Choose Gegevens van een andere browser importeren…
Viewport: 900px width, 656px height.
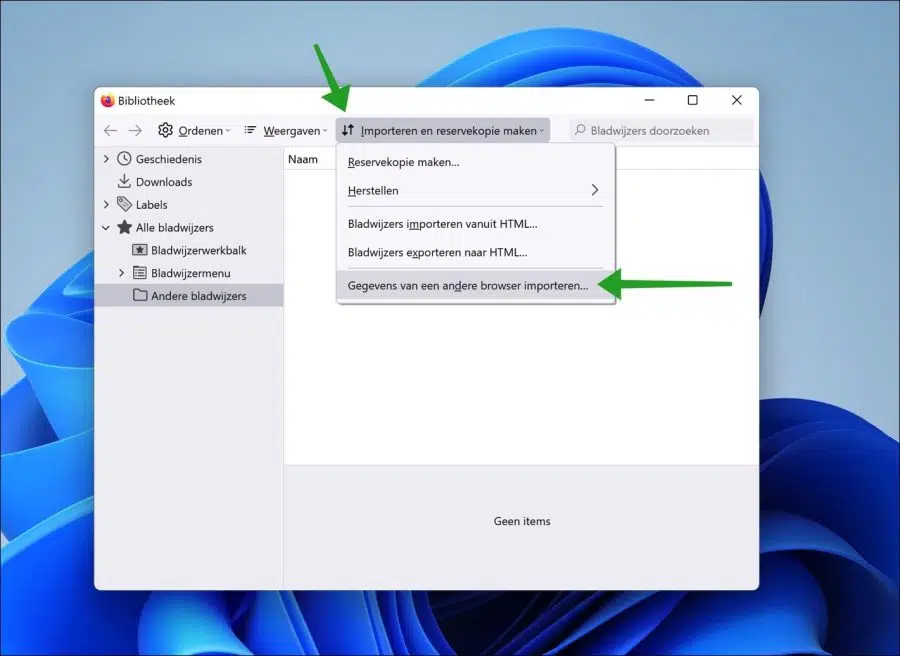click(475, 285)
